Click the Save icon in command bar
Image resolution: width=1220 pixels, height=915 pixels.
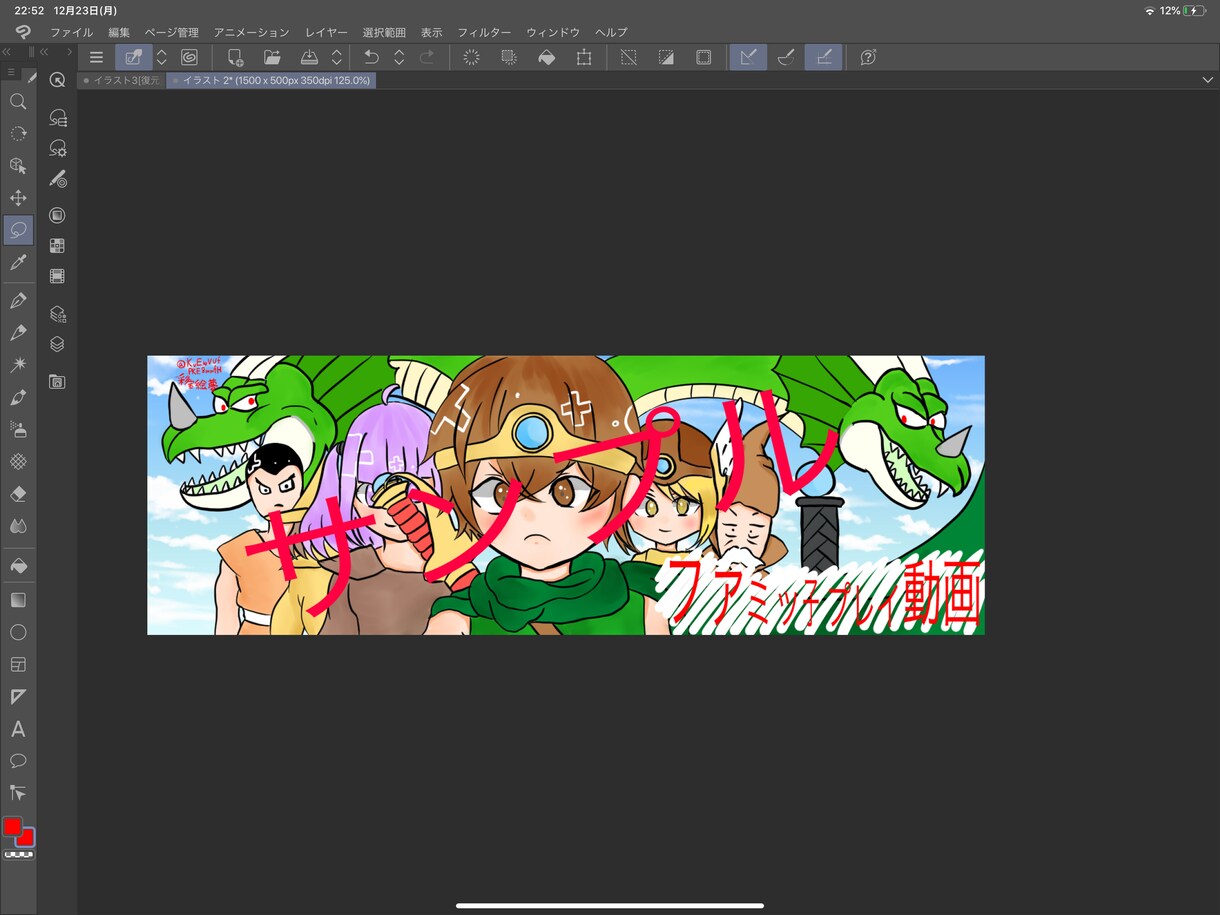(310, 57)
